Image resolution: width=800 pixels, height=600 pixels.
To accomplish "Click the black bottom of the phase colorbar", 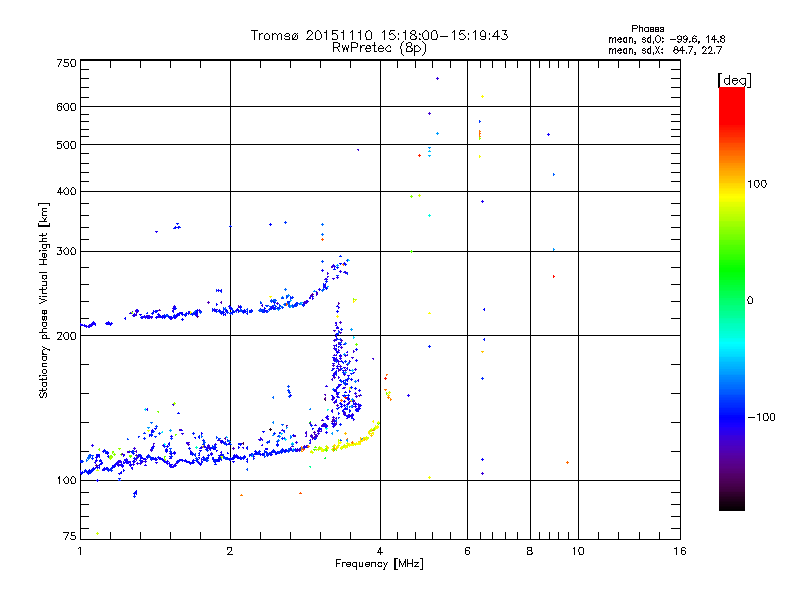I will point(732,503).
